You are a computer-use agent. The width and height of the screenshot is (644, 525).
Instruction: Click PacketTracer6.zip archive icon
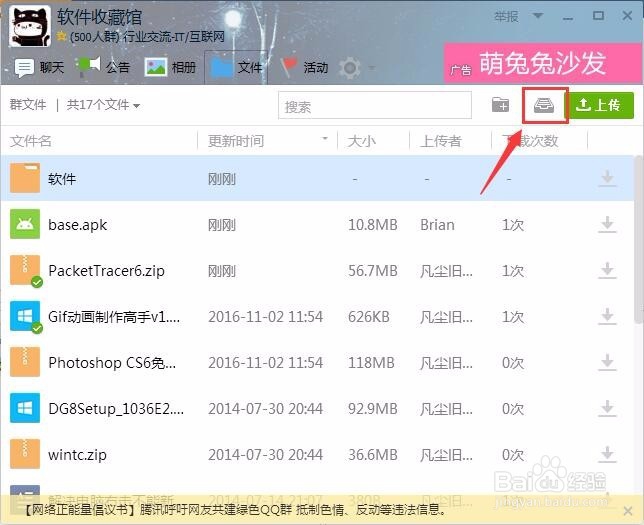pyautogui.click(x=25, y=270)
